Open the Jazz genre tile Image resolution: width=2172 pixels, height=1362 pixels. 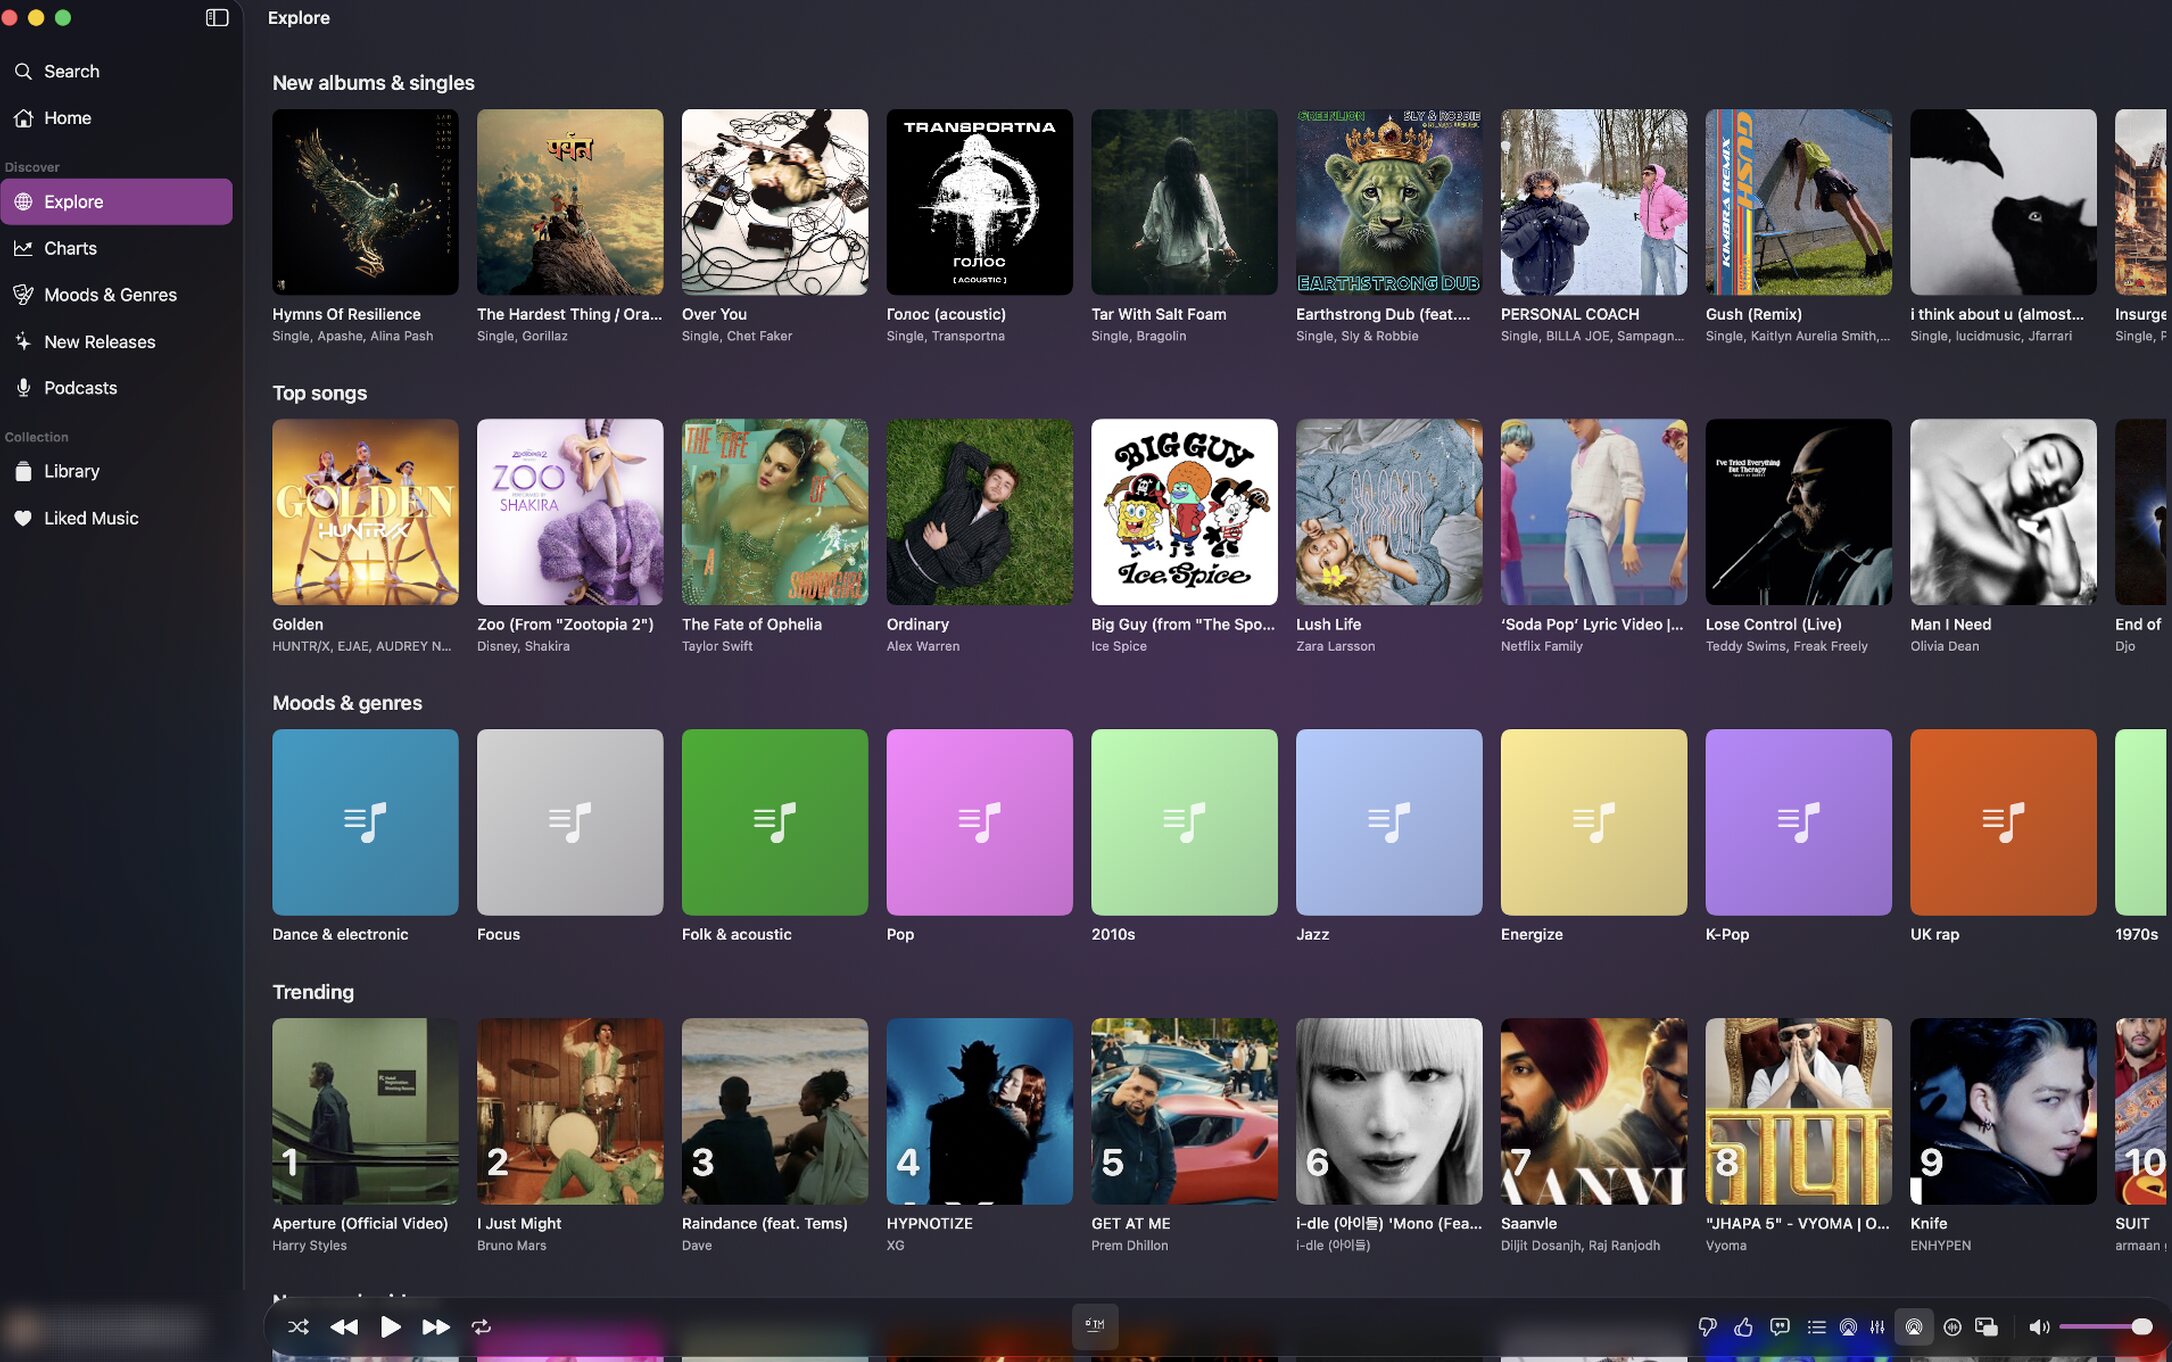pos(1389,822)
